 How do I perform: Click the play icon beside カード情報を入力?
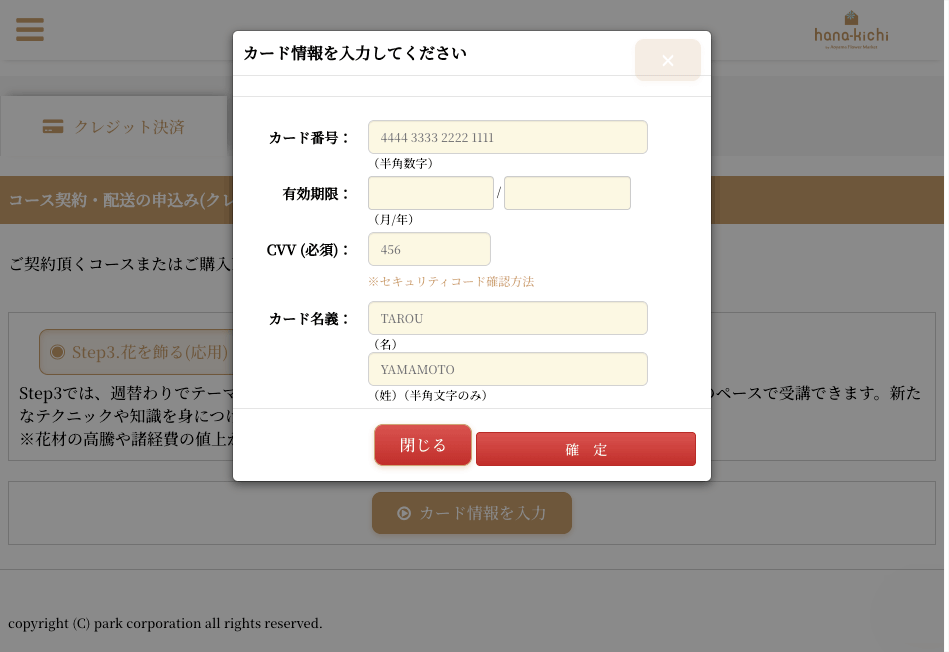point(404,513)
